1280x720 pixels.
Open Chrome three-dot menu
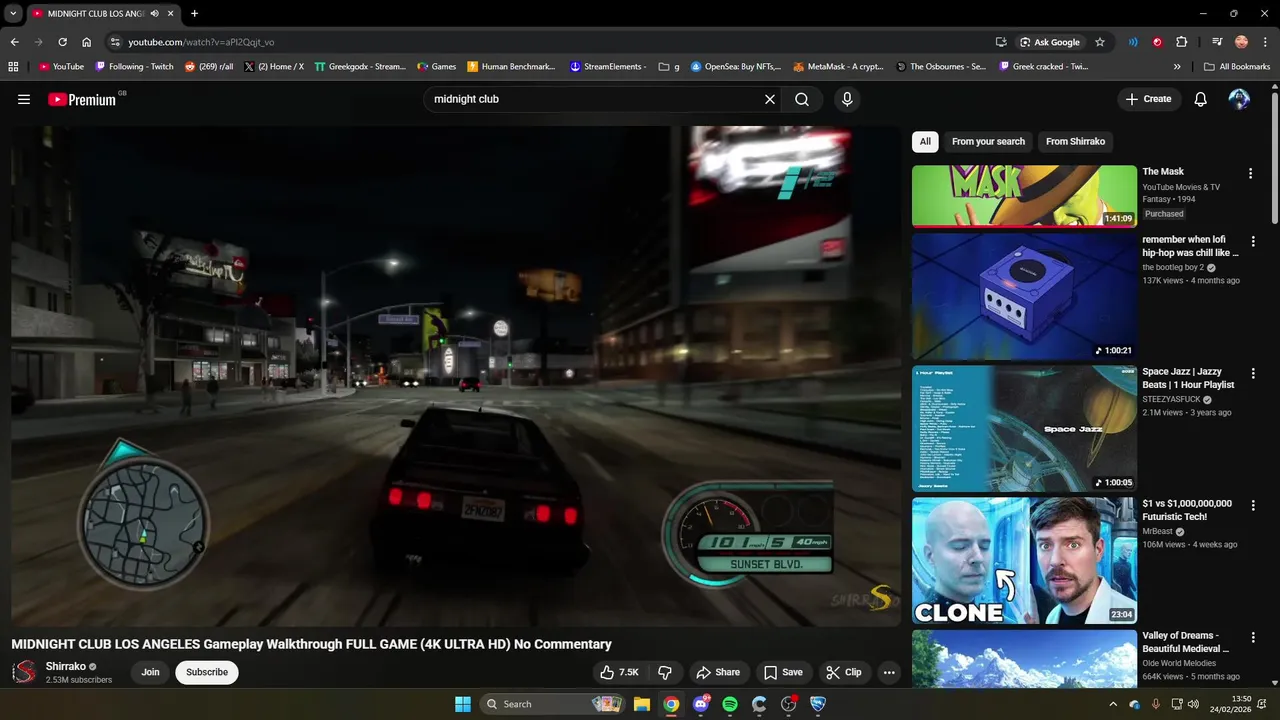click(1265, 42)
